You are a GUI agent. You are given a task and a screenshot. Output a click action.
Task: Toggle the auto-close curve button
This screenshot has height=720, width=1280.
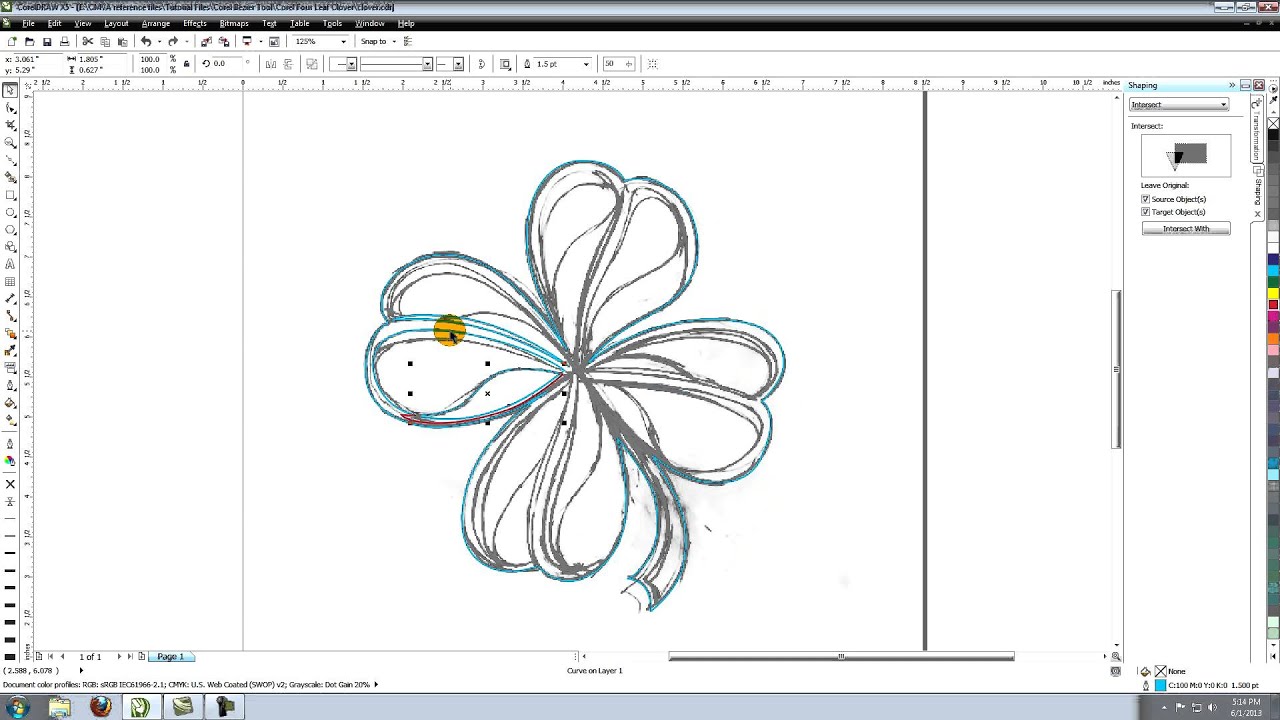pos(482,64)
